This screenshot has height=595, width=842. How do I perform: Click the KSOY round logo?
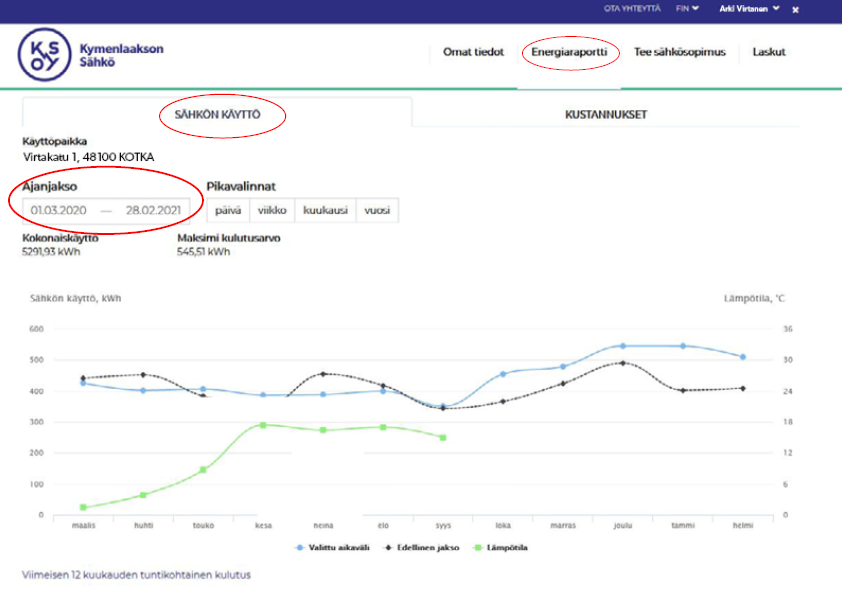click(x=44, y=54)
